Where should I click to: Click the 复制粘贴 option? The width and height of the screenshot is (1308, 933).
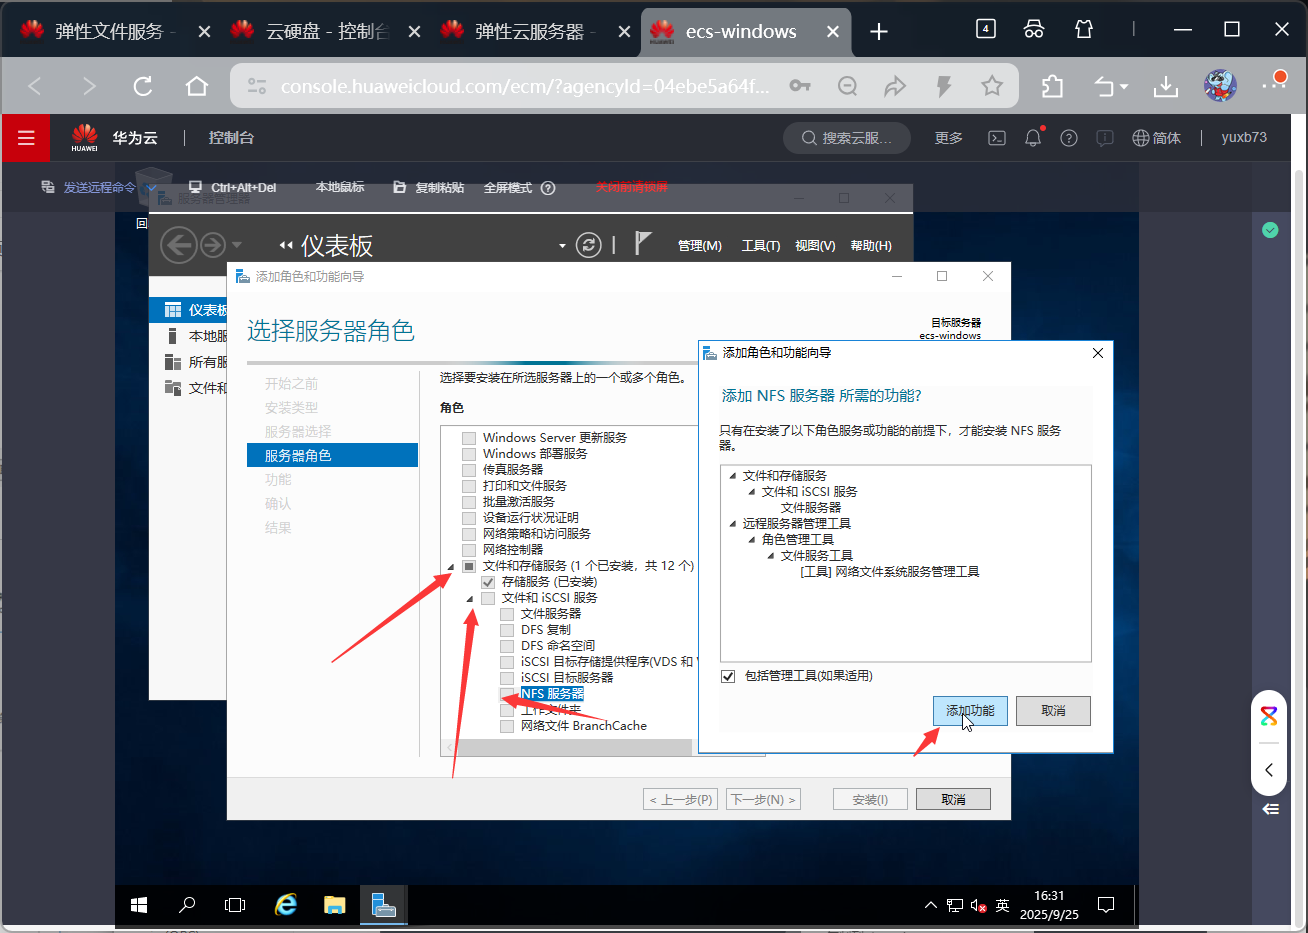429,187
